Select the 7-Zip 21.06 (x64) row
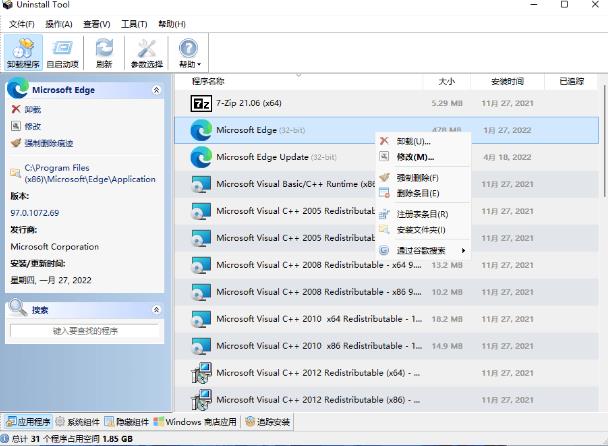Image resolution: width=608 pixels, height=446 pixels. tap(386, 103)
